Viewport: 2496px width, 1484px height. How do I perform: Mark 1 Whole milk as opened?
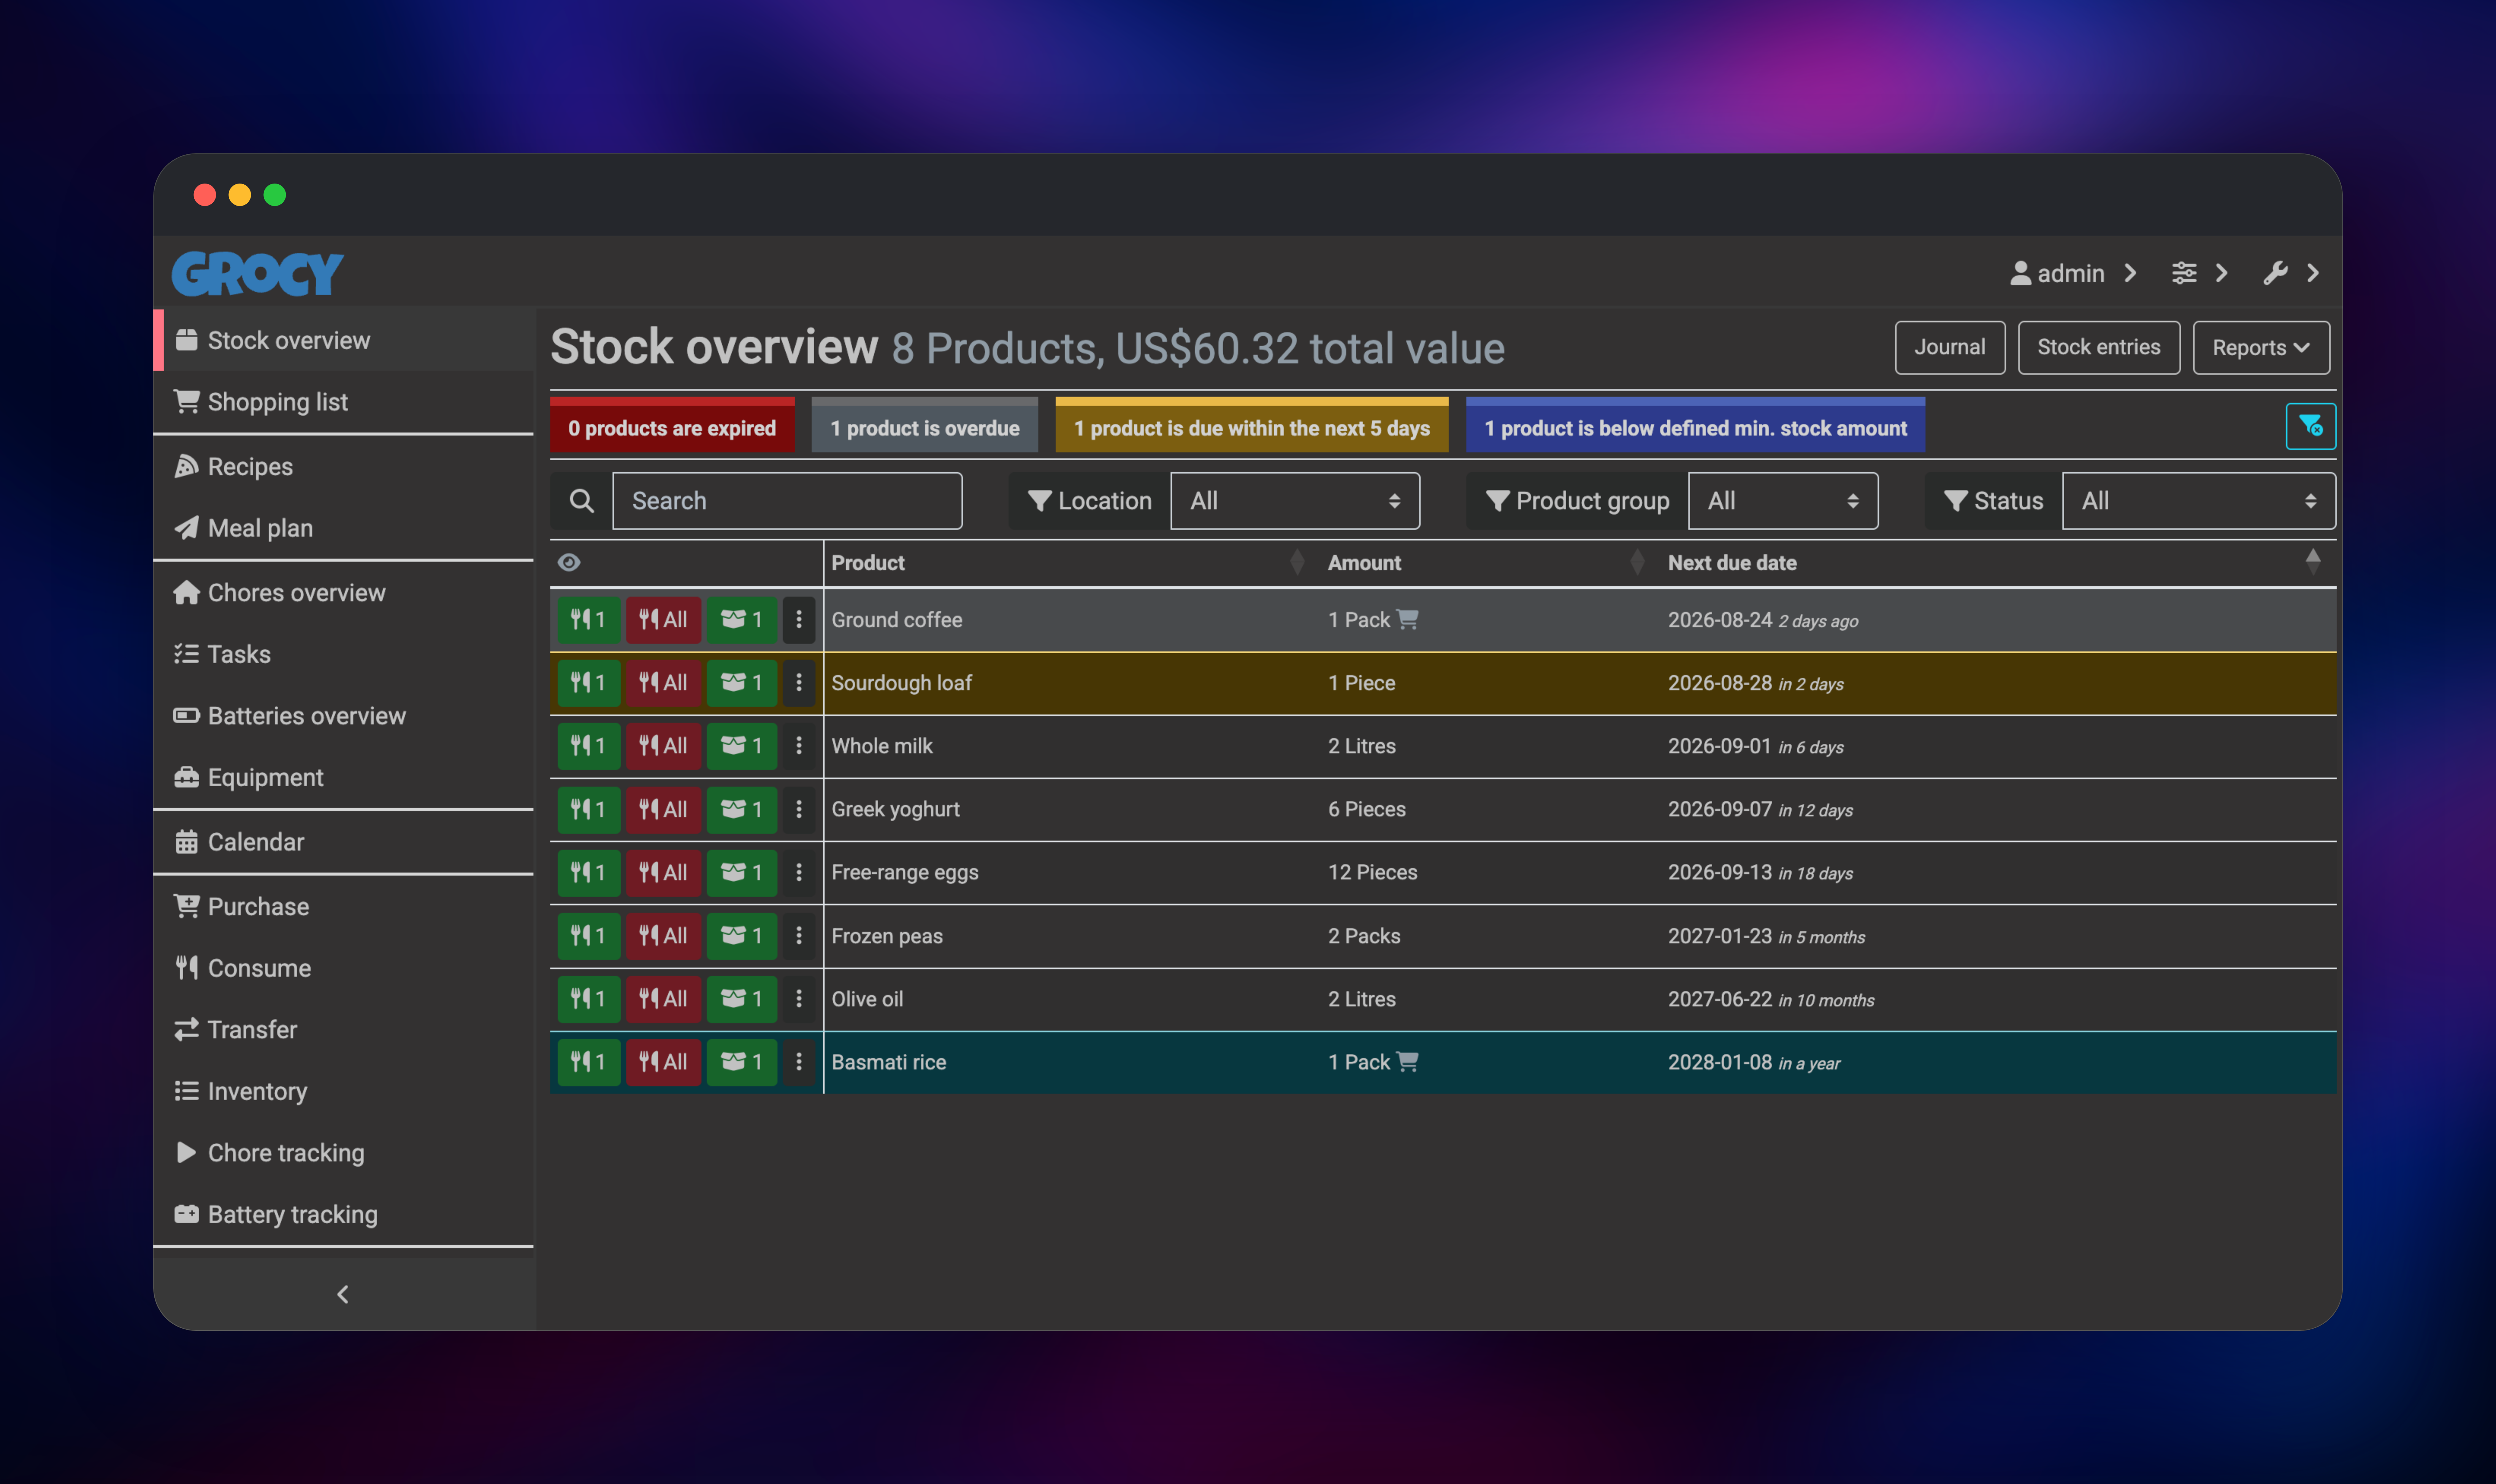tap(742, 746)
